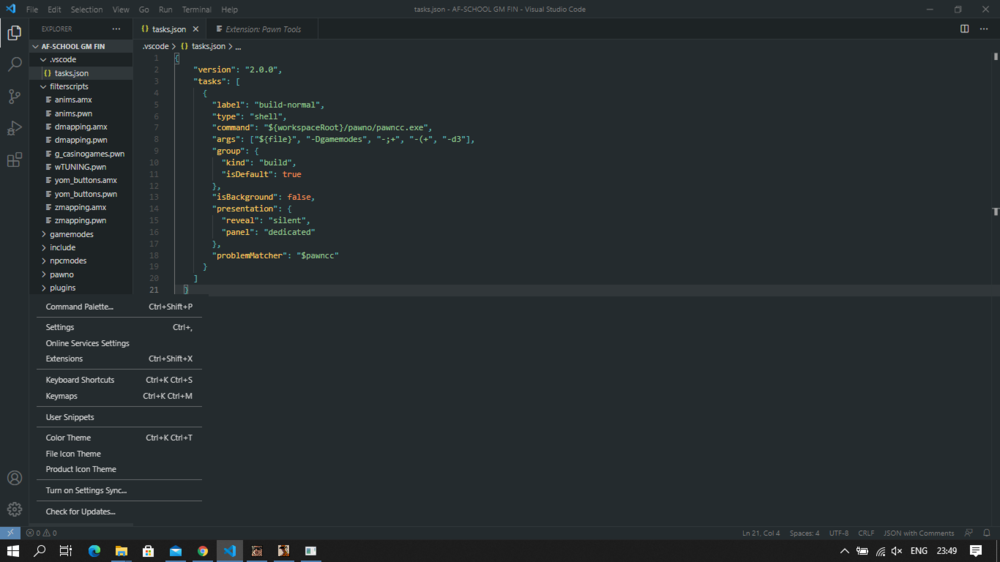This screenshot has height=562, width=1000.
Task: Open File Explorer from taskbar
Action: 121,551
